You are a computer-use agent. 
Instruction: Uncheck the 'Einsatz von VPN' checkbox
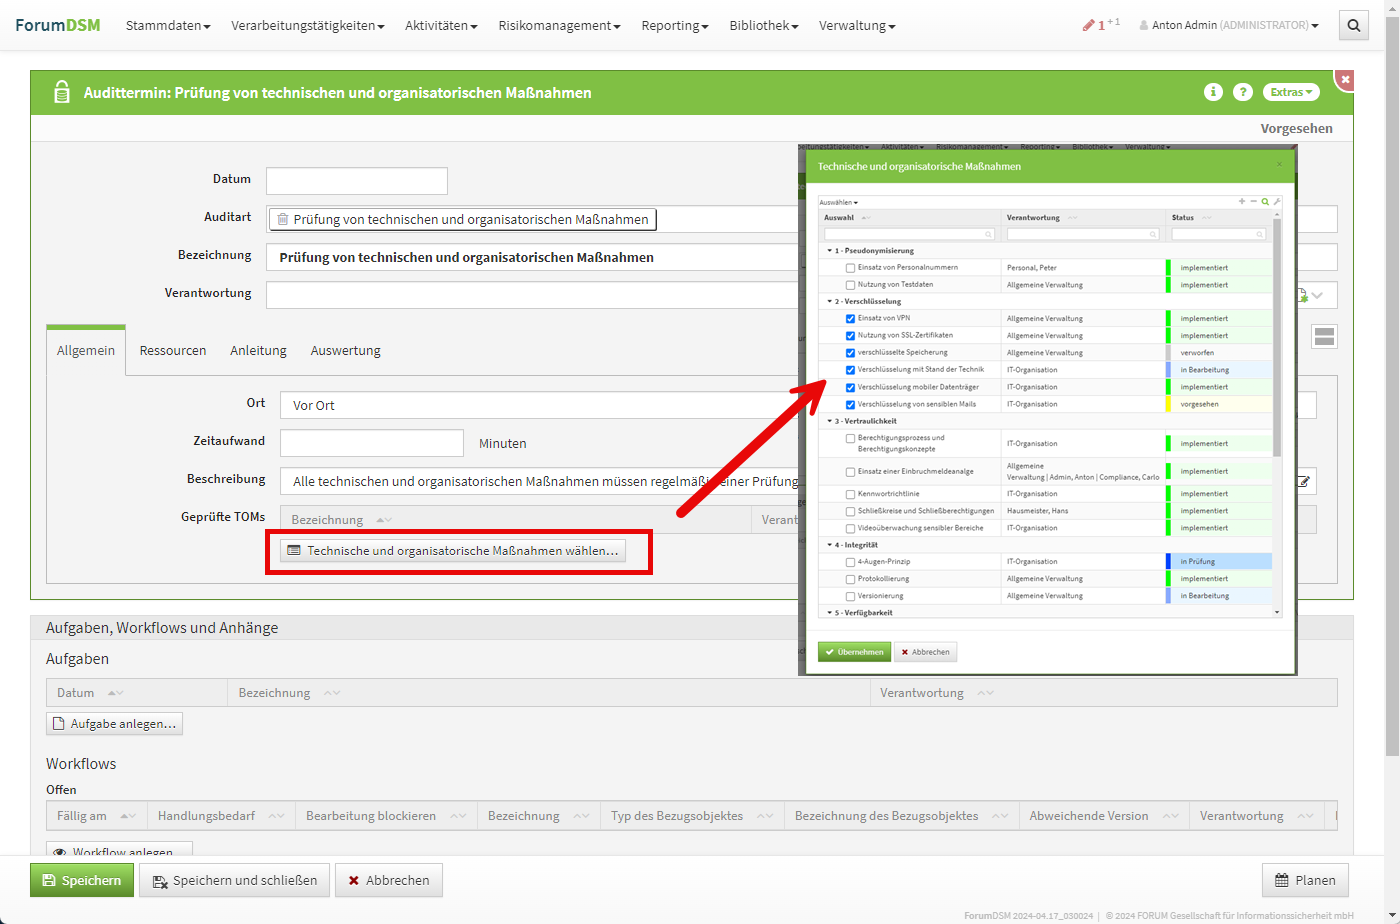tap(850, 319)
